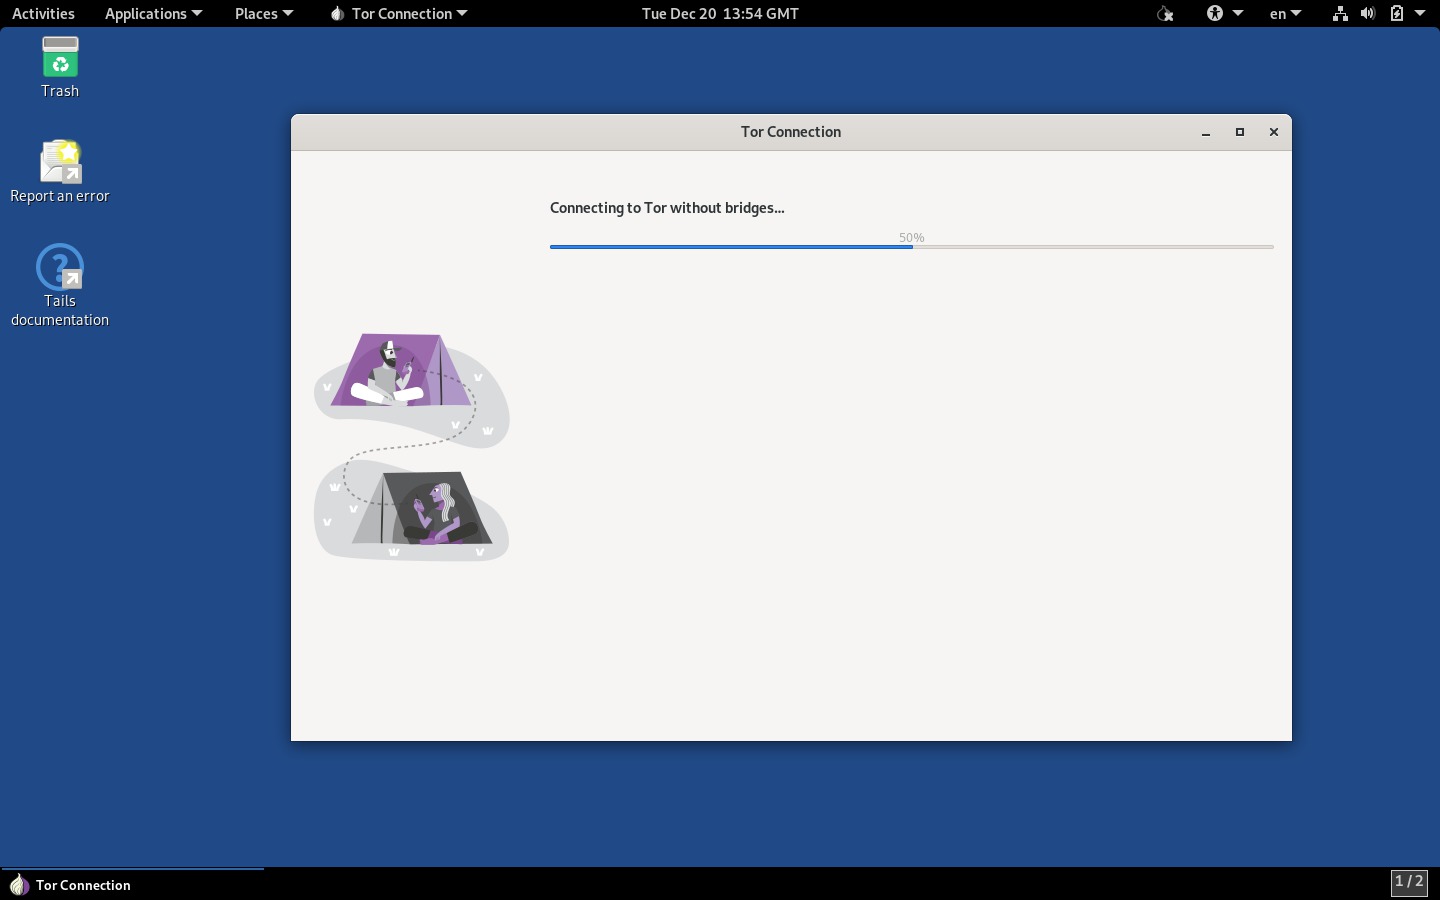
Task: Click the Tor connection progress bar
Action: pos(911,247)
